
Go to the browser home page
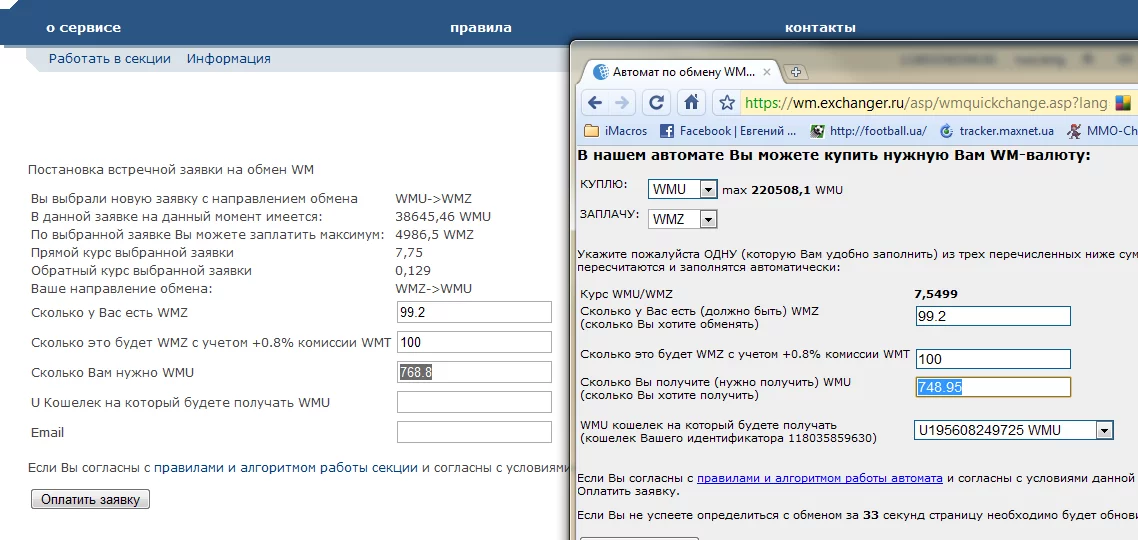tap(690, 103)
